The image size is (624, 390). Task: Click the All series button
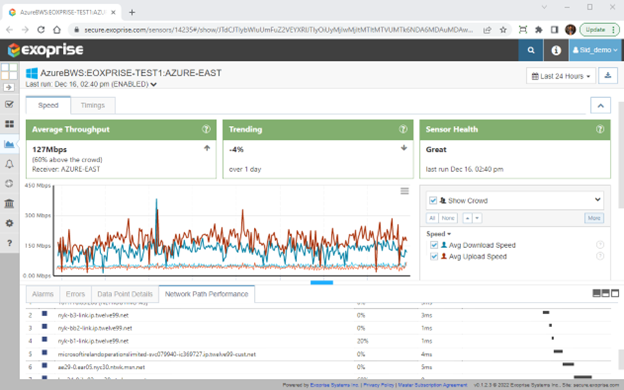pyautogui.click(x=432, y=218)
